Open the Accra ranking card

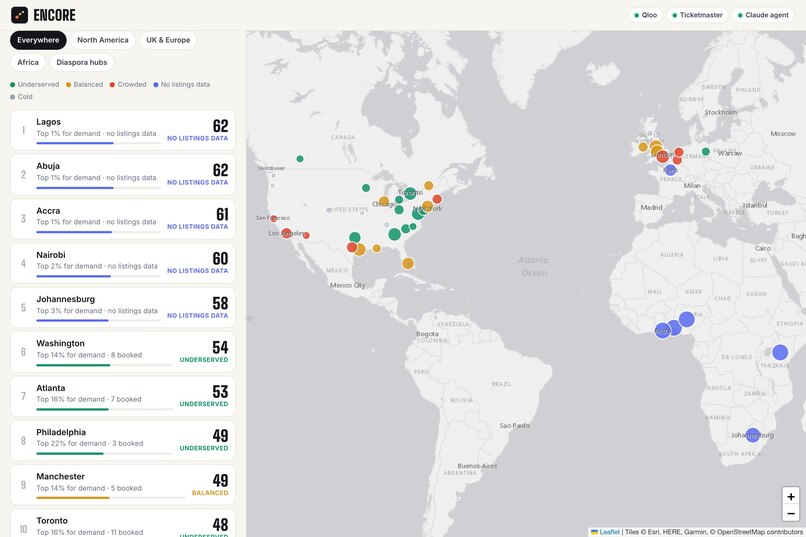click(123, 219)
